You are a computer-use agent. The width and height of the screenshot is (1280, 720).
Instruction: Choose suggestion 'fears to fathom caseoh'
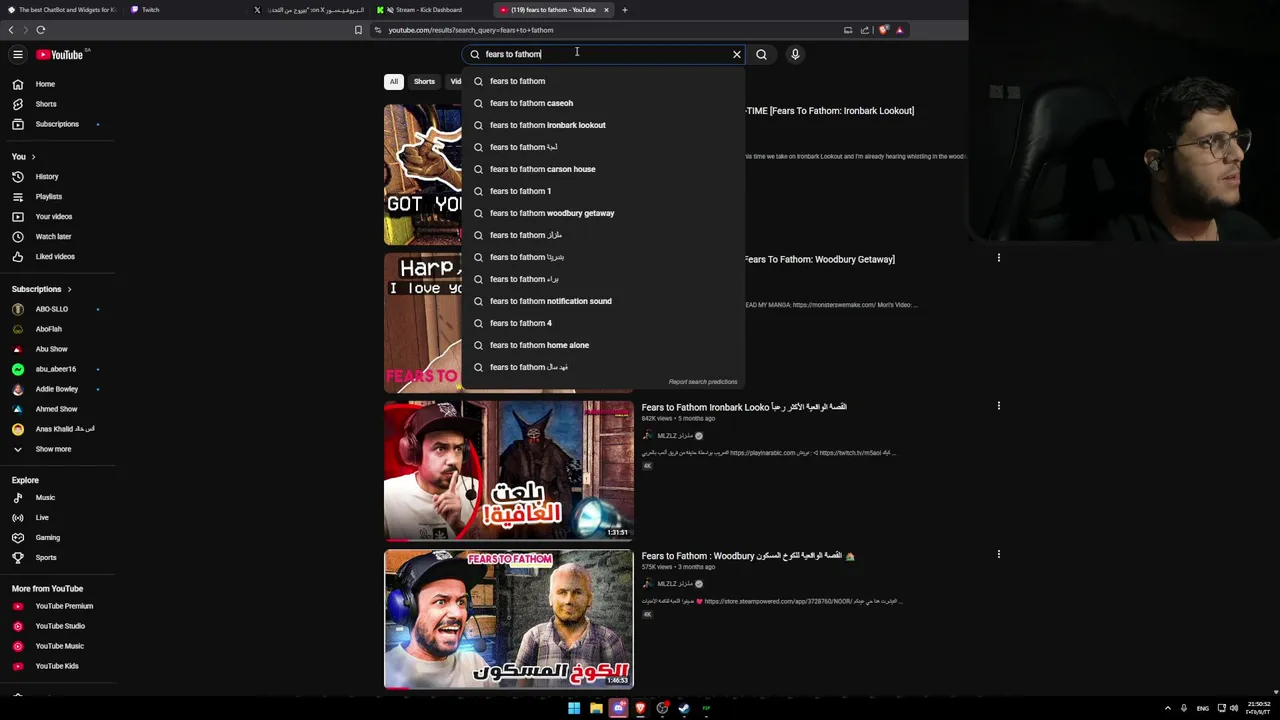pyautogui.click(x=603, y=103)
